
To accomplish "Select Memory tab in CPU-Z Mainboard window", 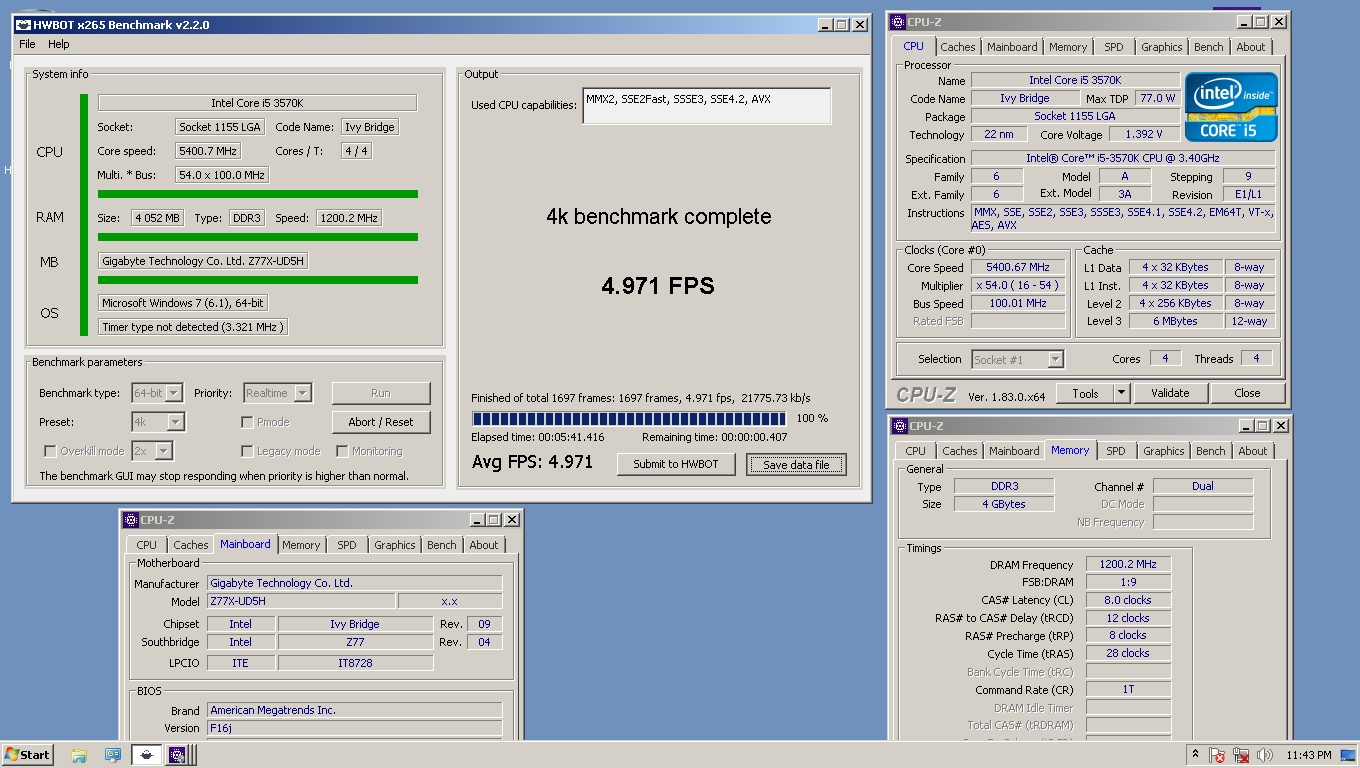I will click(x=301, y=545).
